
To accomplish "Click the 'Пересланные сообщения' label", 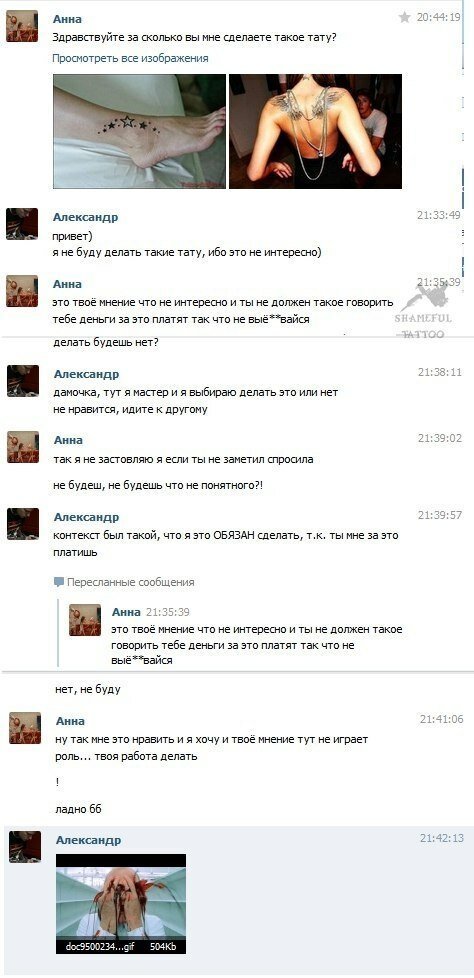I will (131, 582).
